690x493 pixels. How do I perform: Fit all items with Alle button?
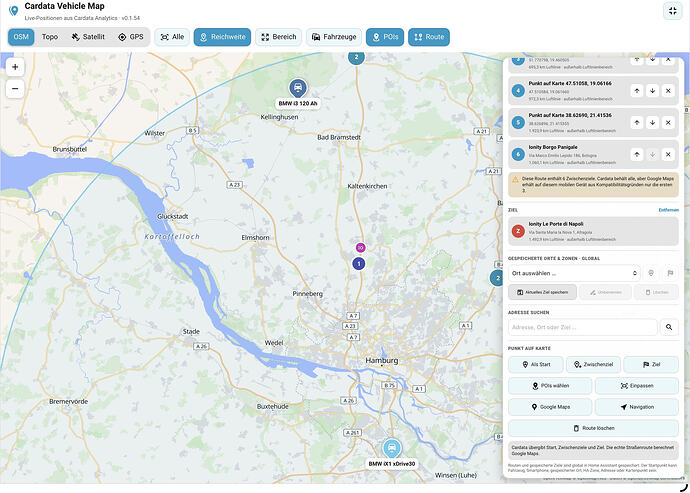point(172,37)
